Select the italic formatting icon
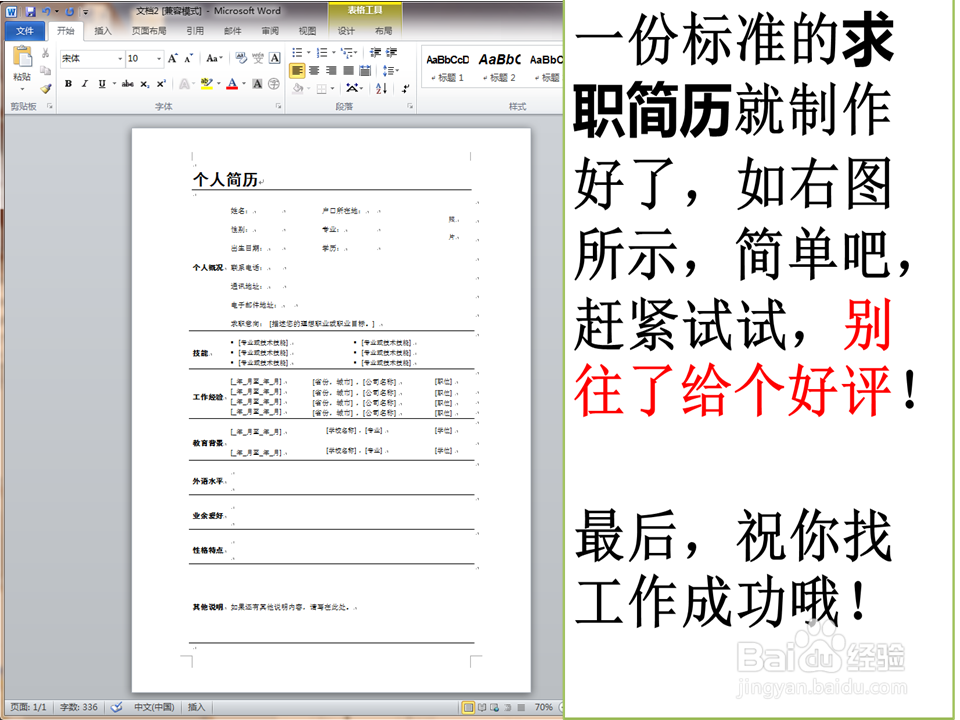This screenshot has height=720, width=960. (x=84, y=83)
